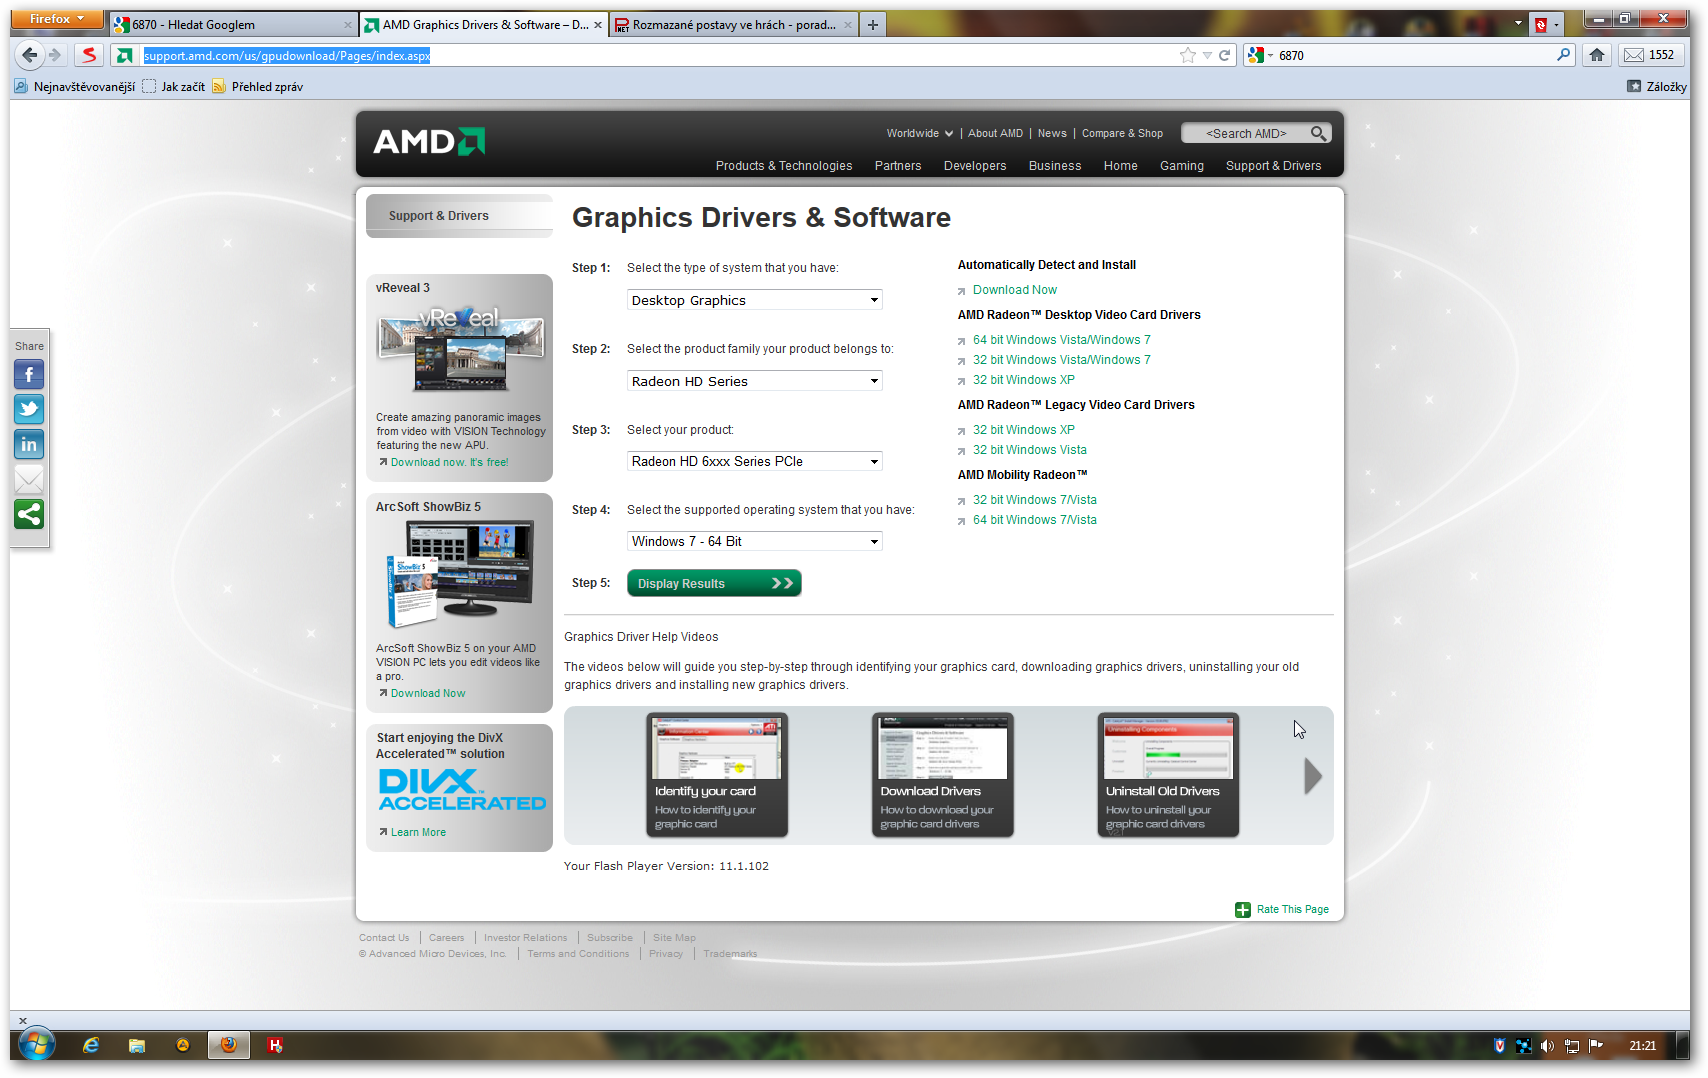The height and width of the screenshot is (1078, 1708).
Task: Share page by email envelope icon
Action: [29, 480]
